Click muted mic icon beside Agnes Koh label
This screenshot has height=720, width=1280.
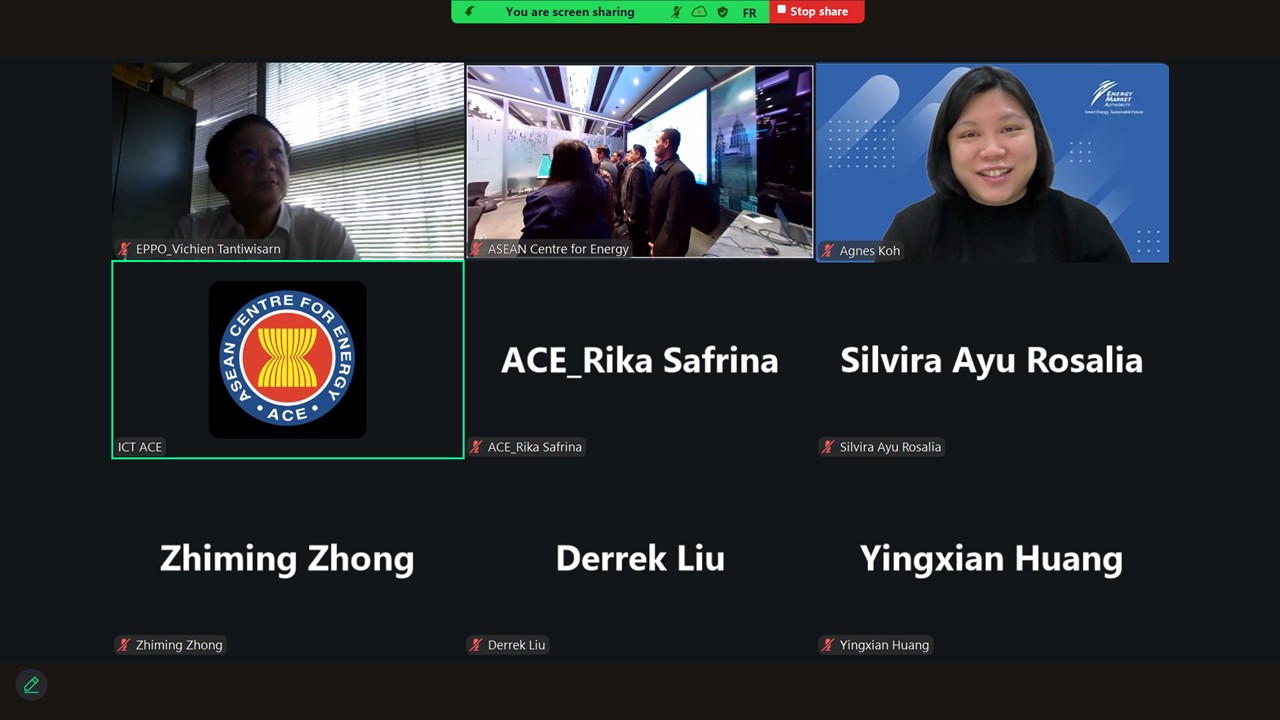click(x=827, y=251)
